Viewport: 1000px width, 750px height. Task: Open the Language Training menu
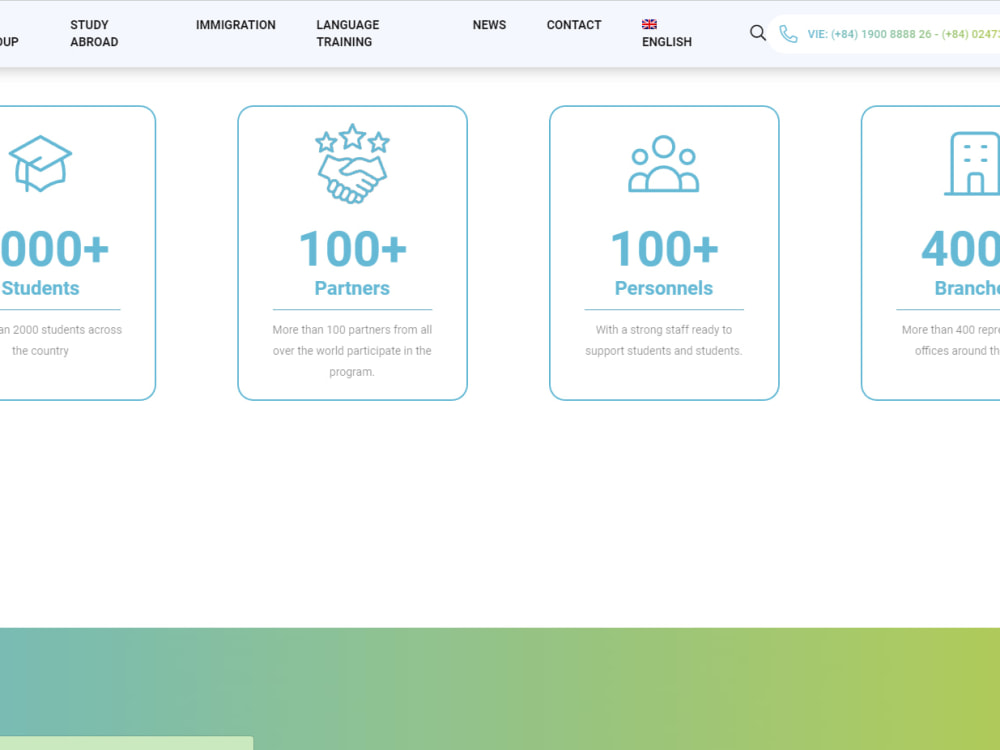tap(348, 33)
